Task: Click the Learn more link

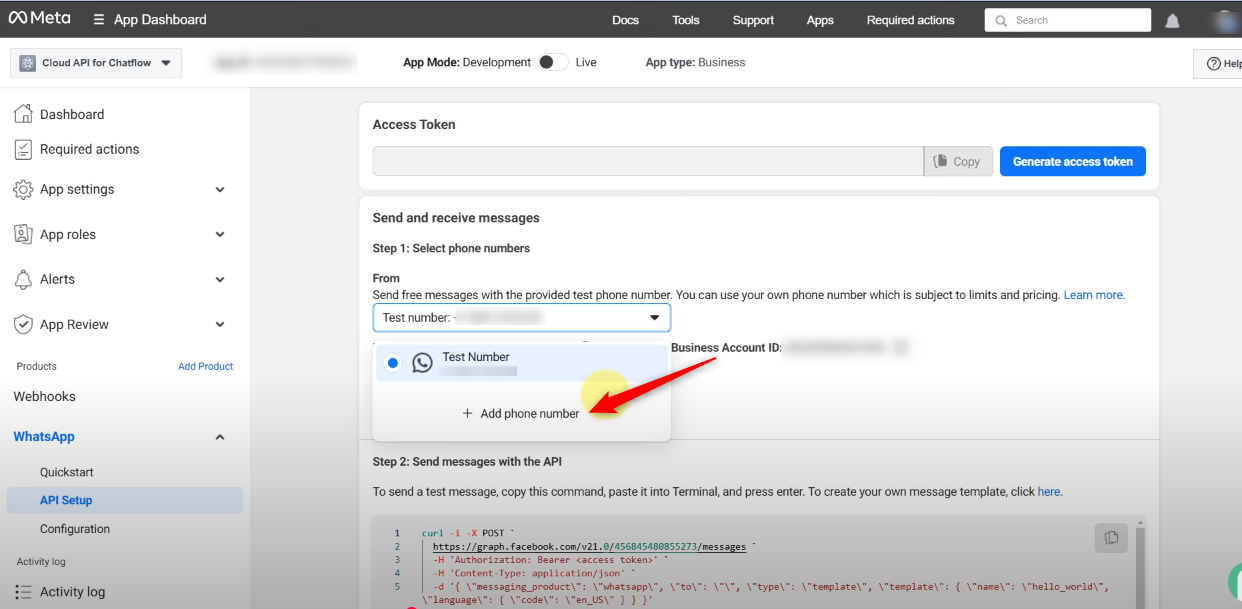Action: coord(1094,295)
